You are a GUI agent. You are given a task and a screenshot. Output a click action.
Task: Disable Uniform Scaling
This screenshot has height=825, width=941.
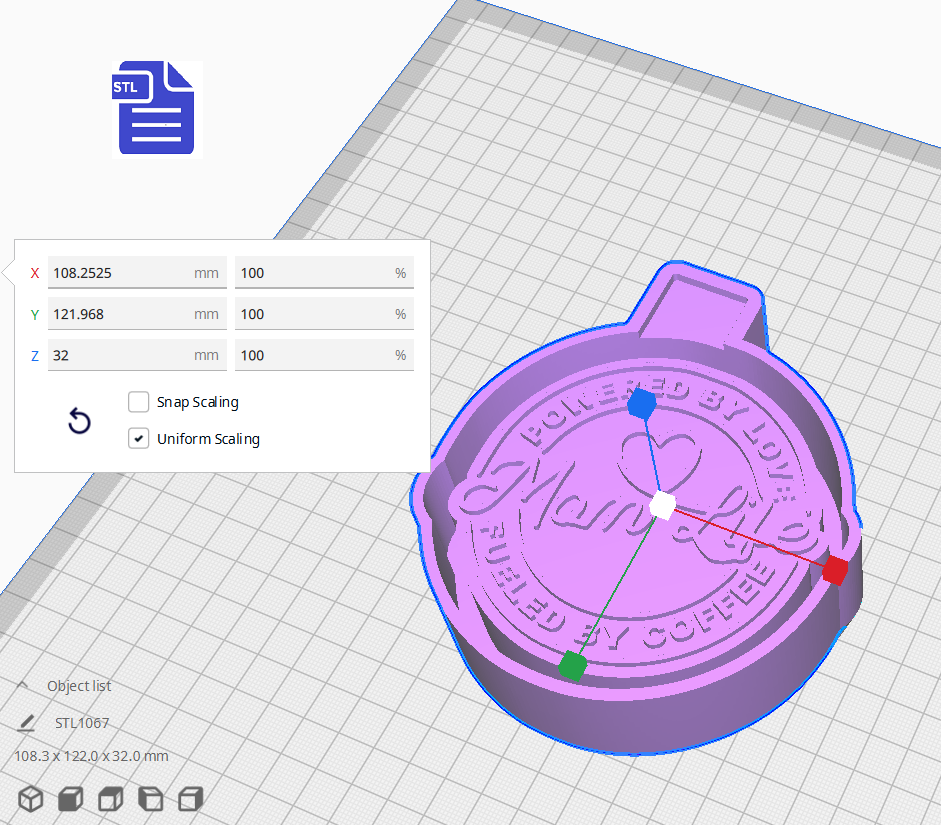138,438
